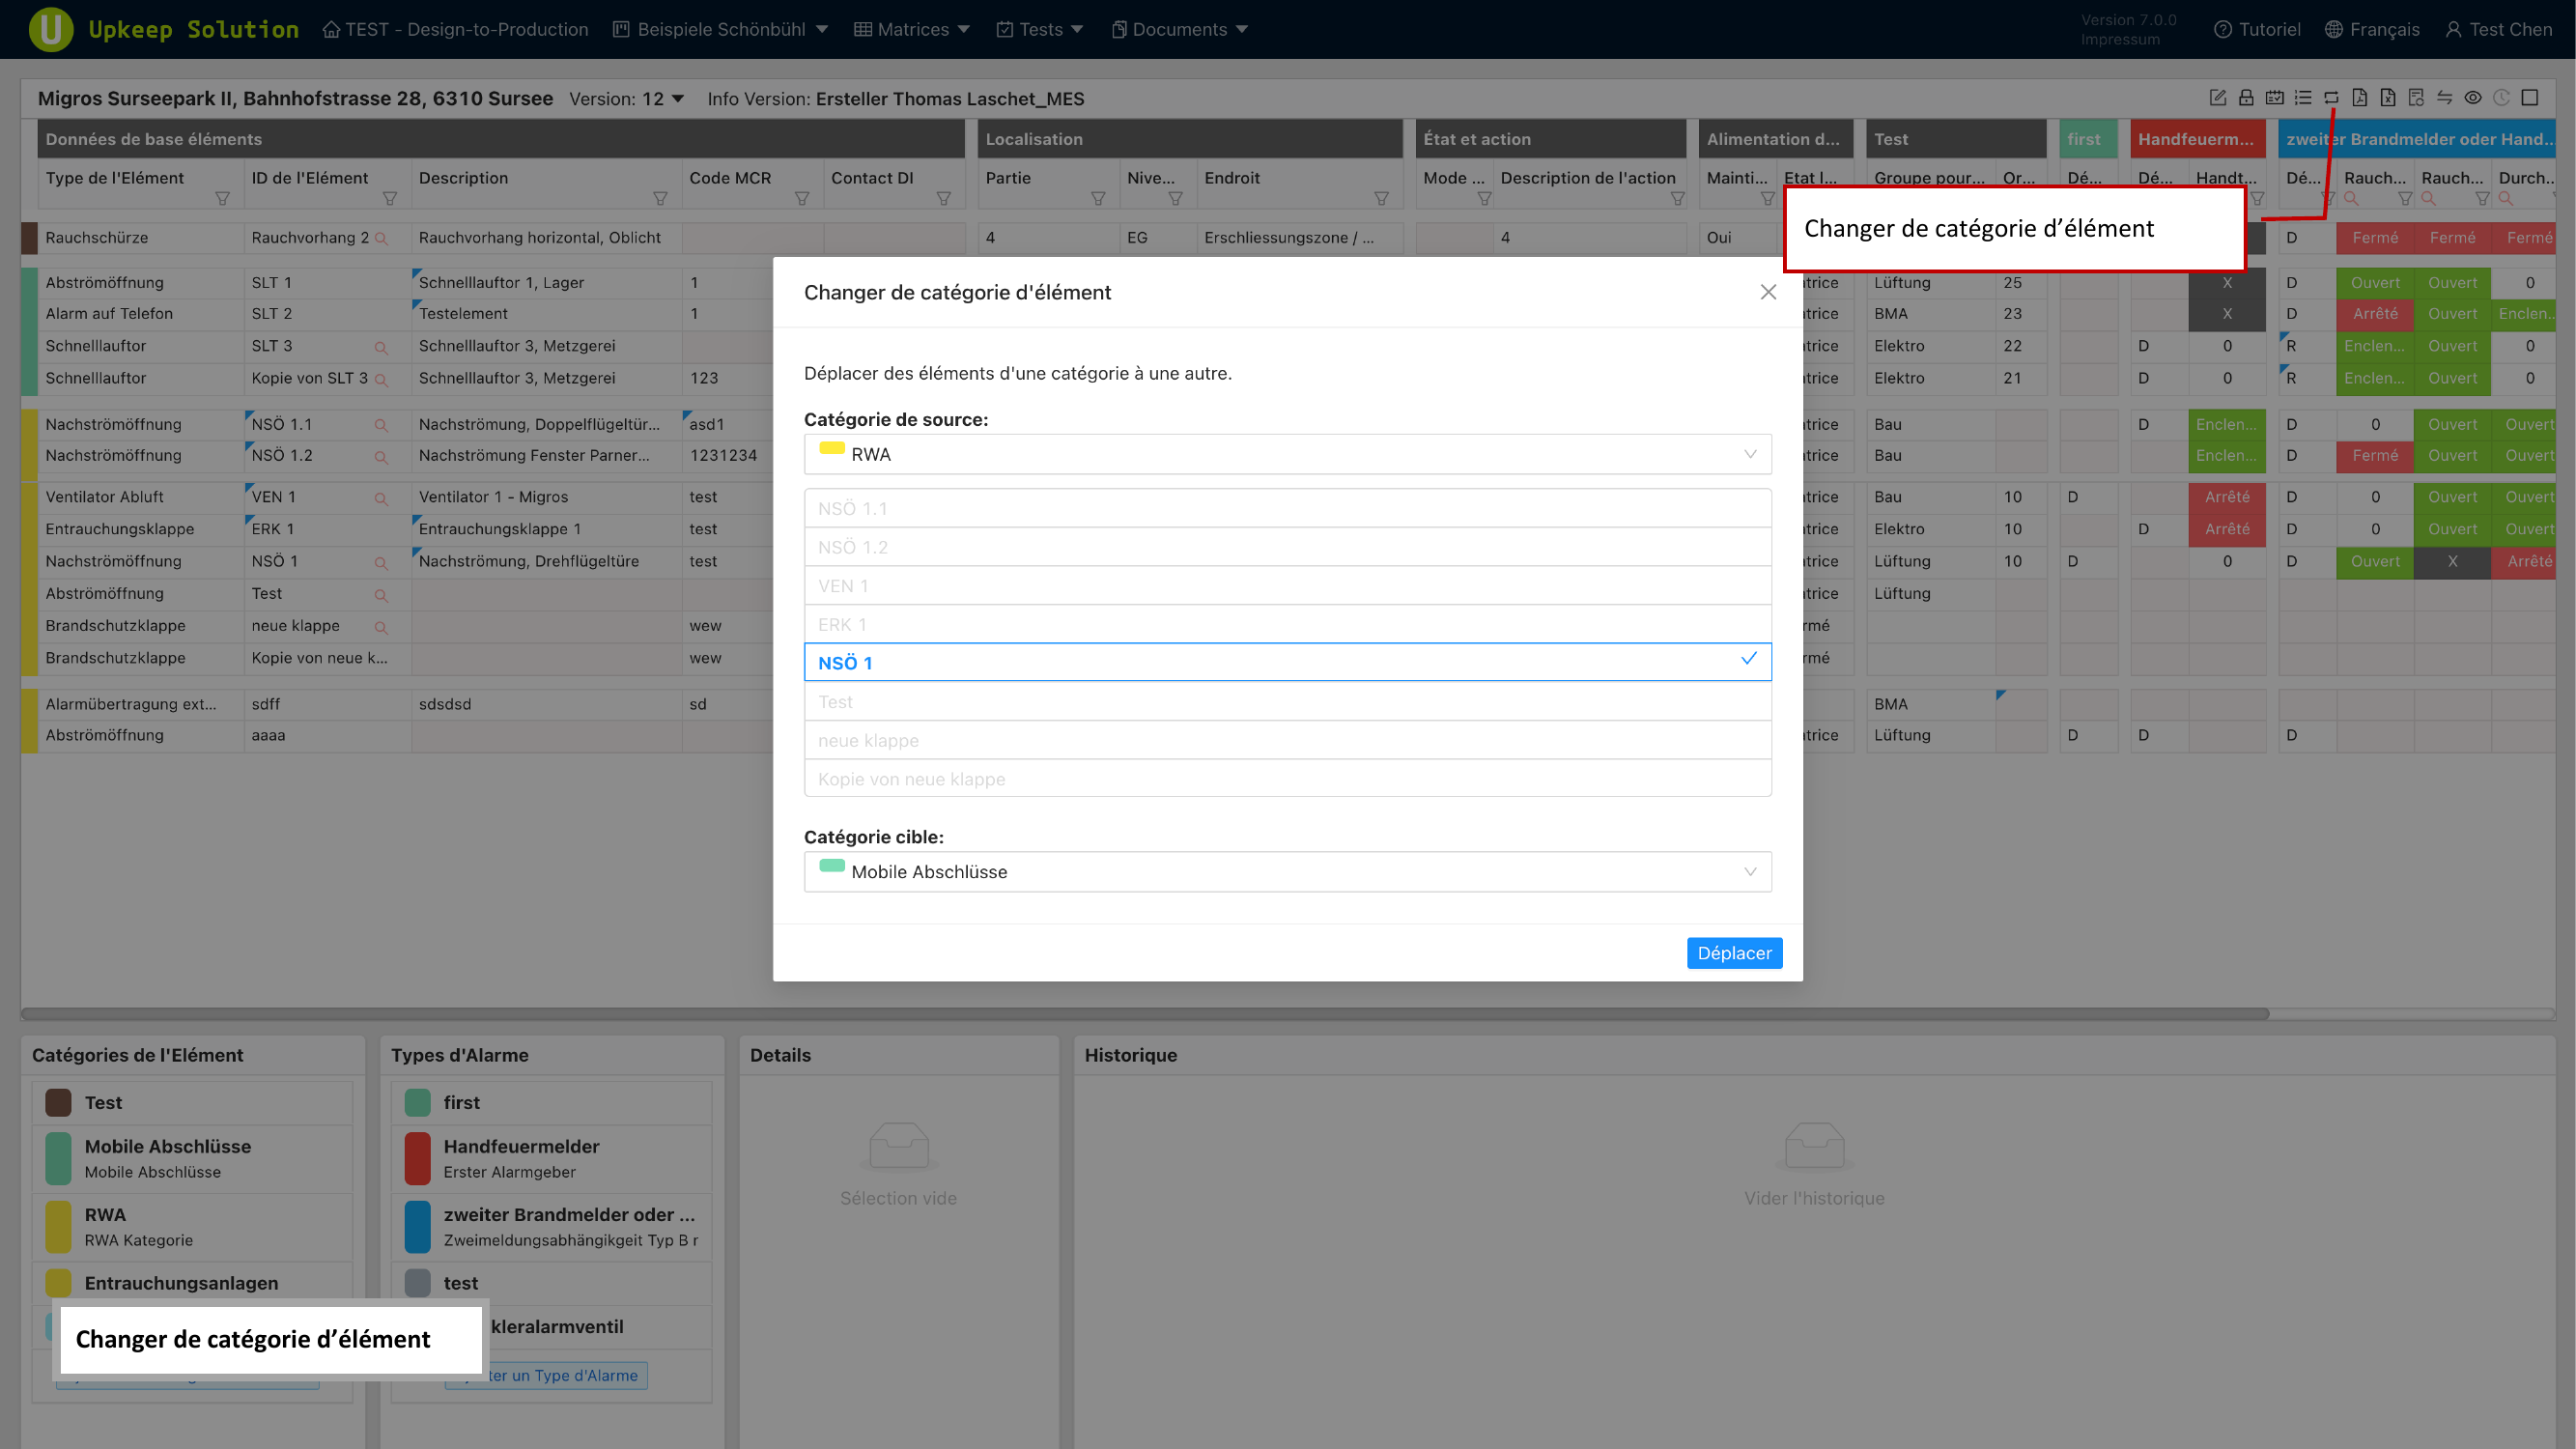This screenshot has height=1449, width=2576.
Task: Select VEN 1 in the element list
Action: tap(1287, 585)
